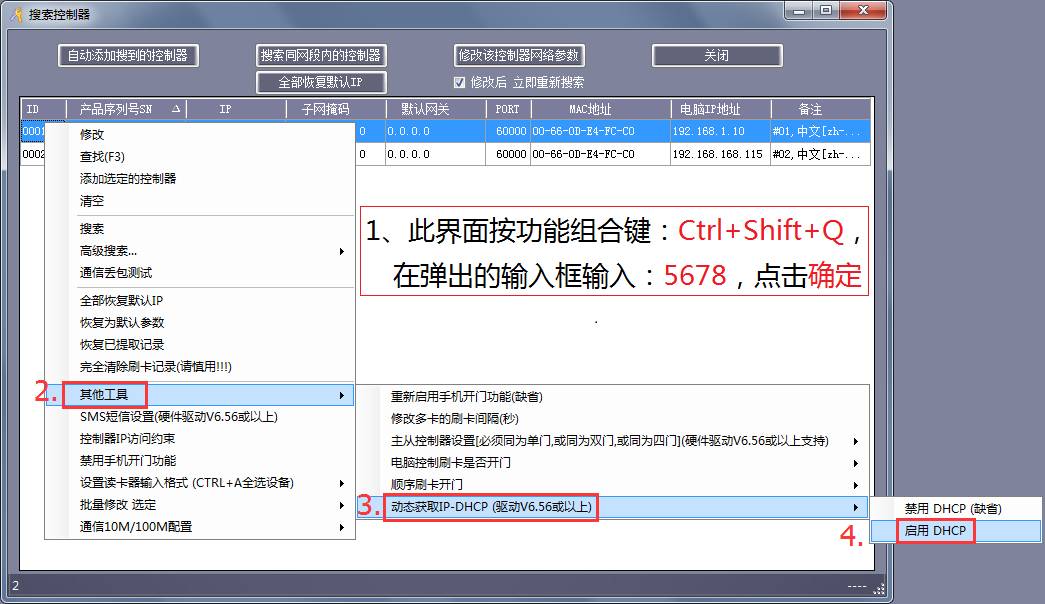Click the 自动添加搜到的控制器 button
The image size is (1045, 604).
pyautogui.click(x=128, y=56)
